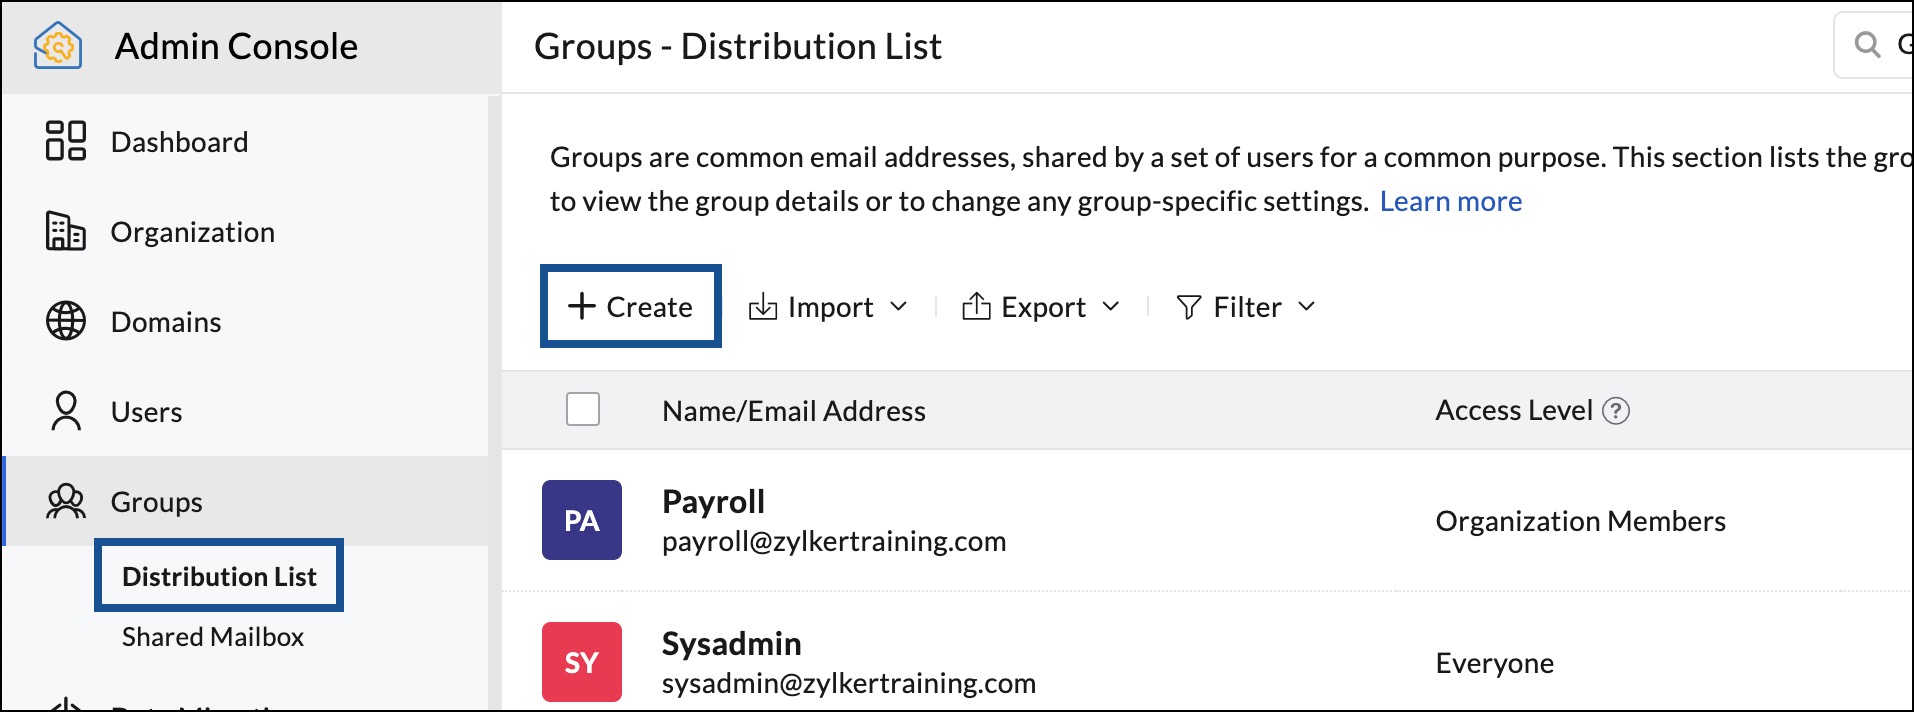The width and height of the screenshot is (1914, 712).
Task: Click the sidebar vertical scrollbar
Action: pyautogui.click(x=494, y=403)
